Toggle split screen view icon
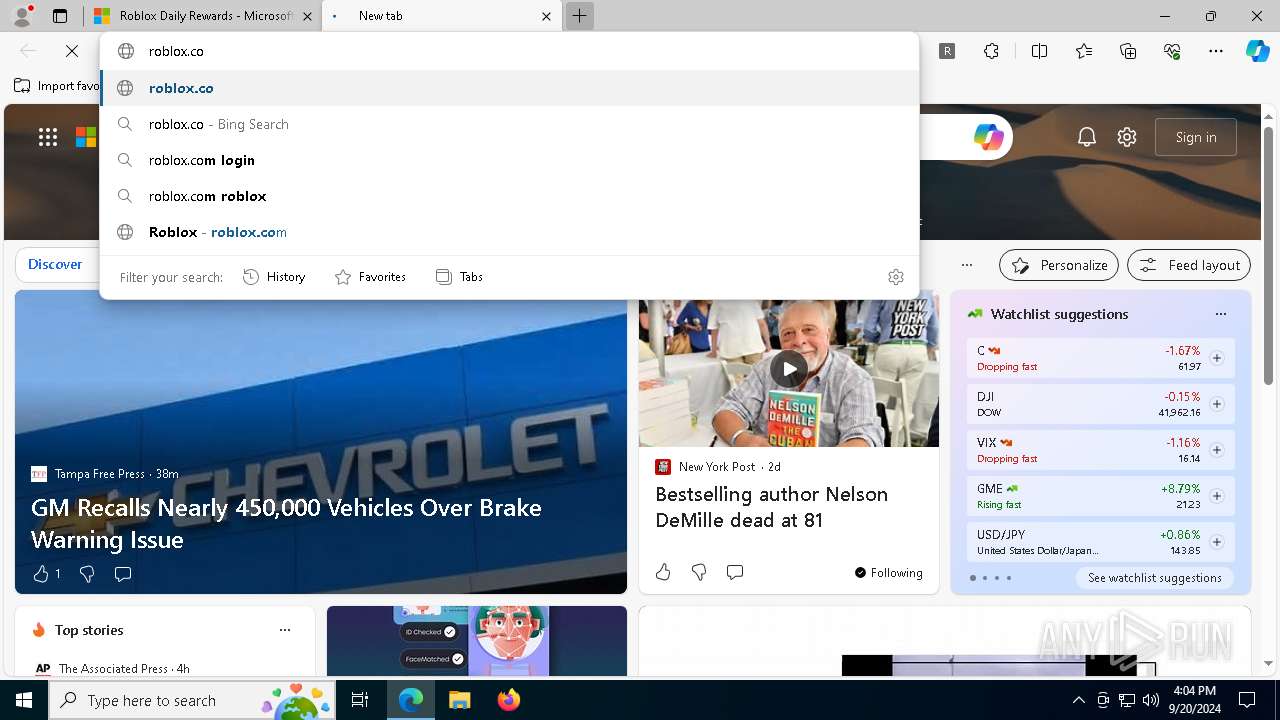 [1039, 51]
